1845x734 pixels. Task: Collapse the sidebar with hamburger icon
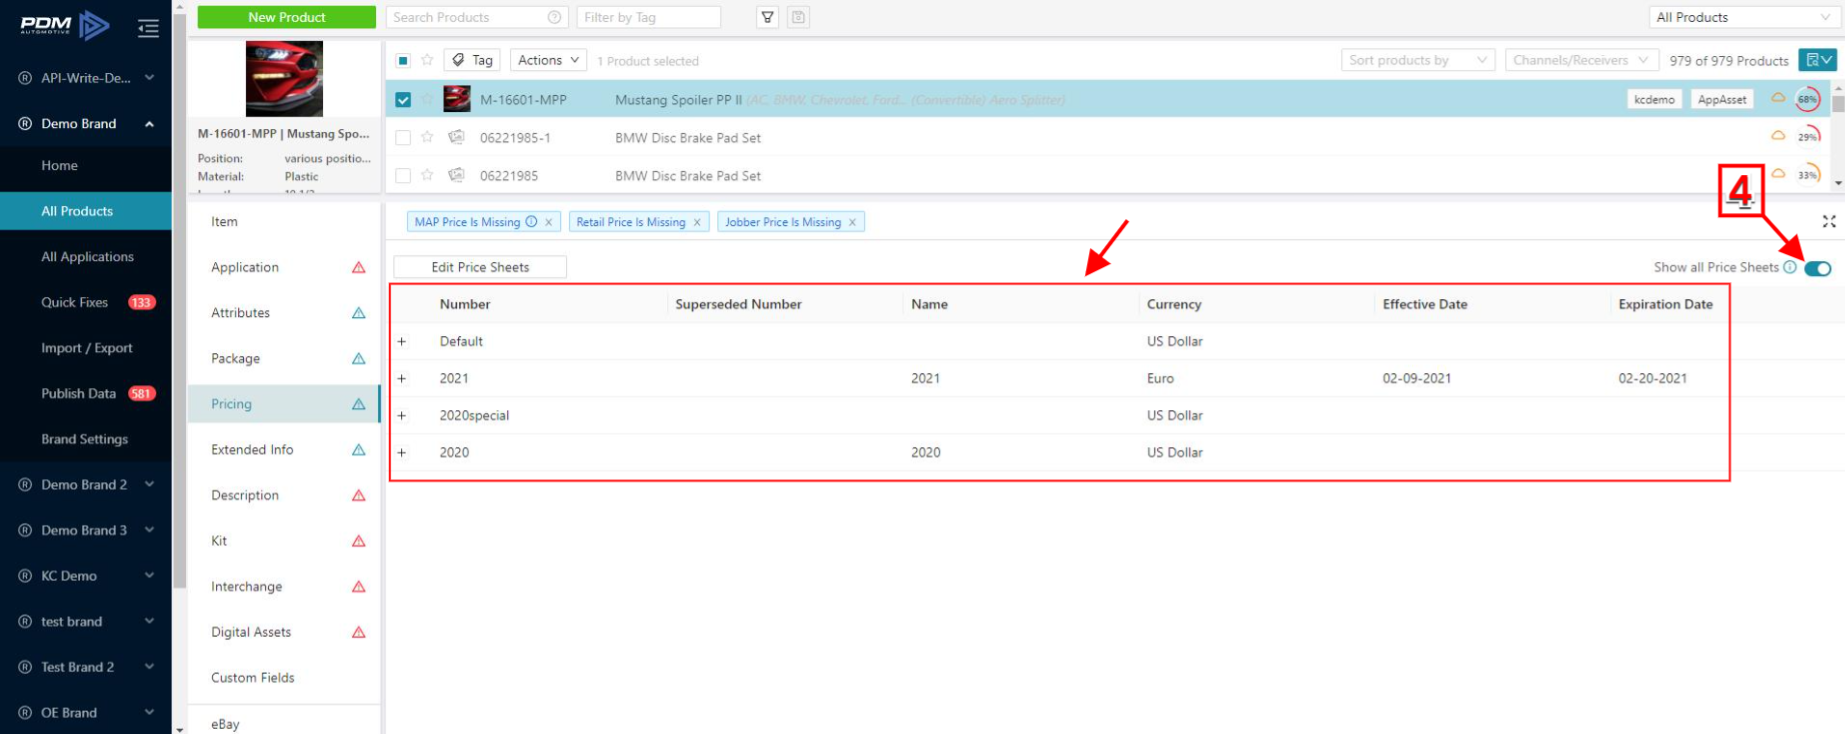click(148, 28)
